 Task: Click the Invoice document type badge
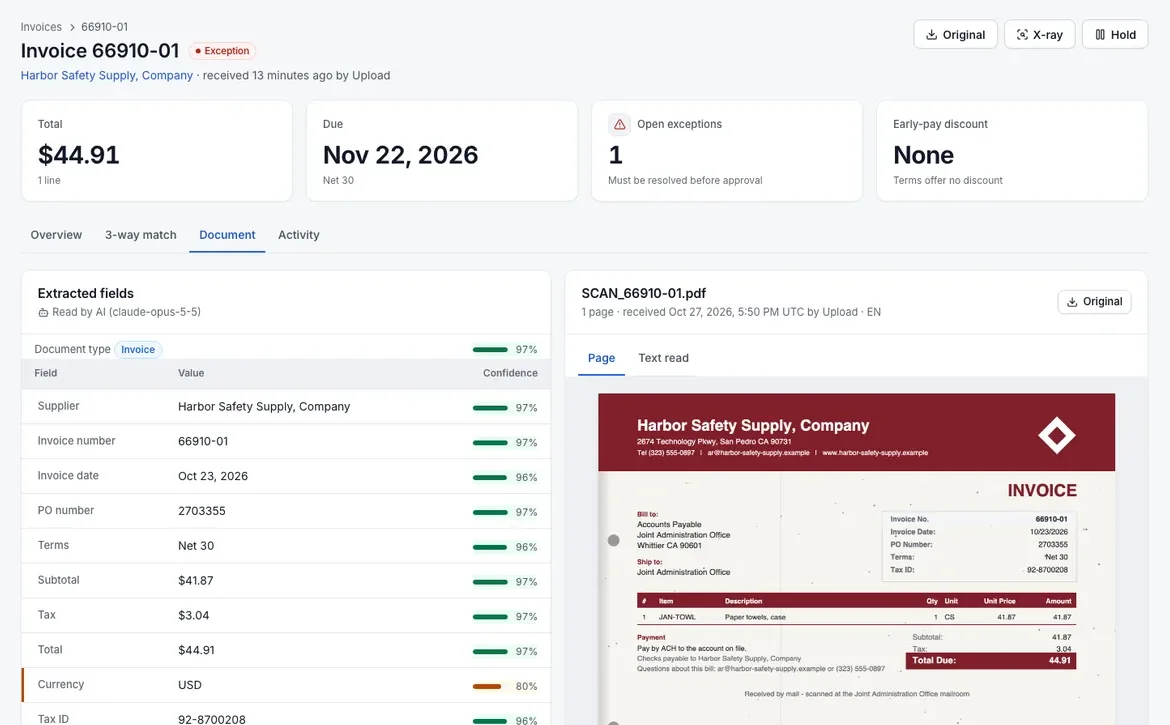point(138,350)
